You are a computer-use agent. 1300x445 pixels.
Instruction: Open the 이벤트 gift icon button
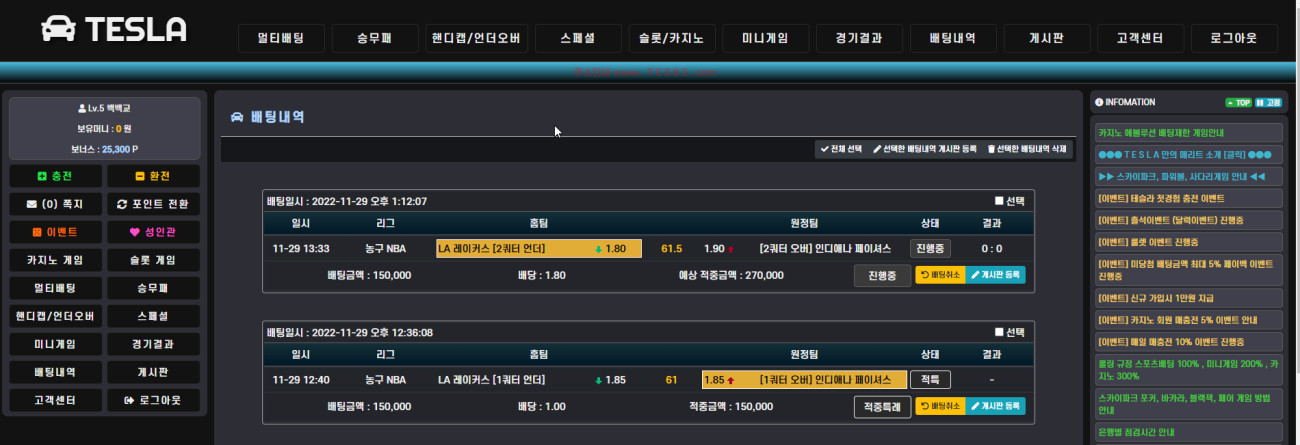click(x=54, y=232)
